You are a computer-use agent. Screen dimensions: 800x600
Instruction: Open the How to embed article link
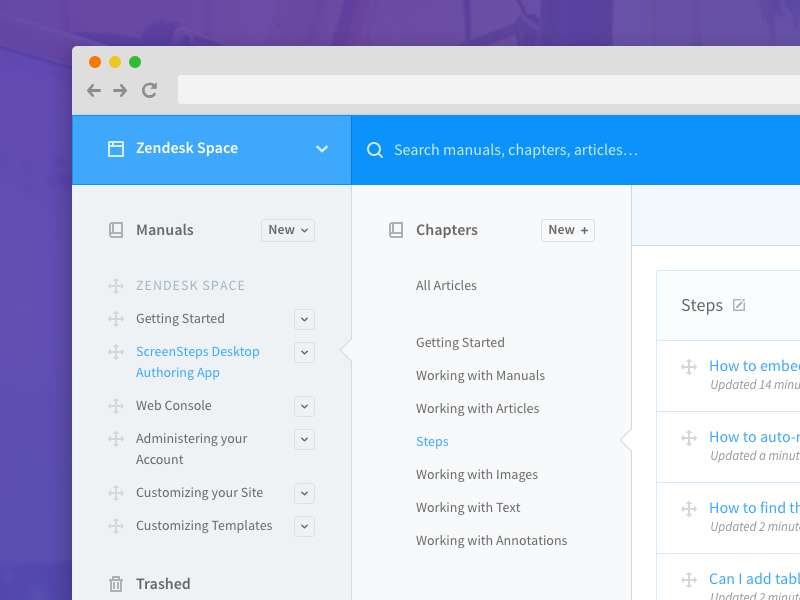point(754,366)
